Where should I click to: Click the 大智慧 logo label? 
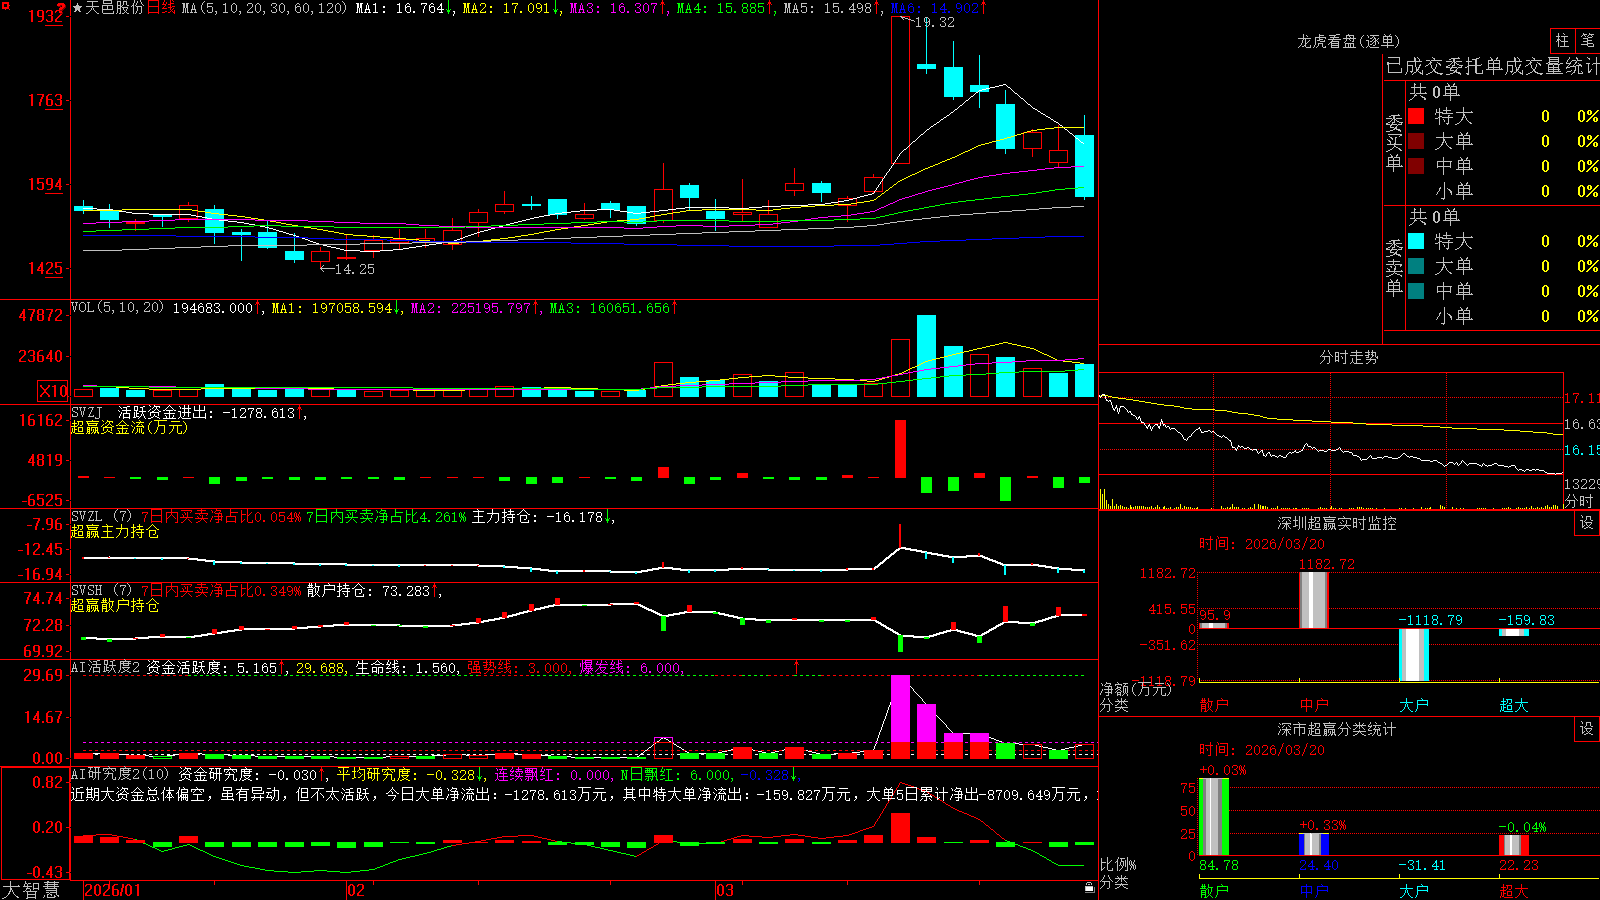[x=31, y=890]
